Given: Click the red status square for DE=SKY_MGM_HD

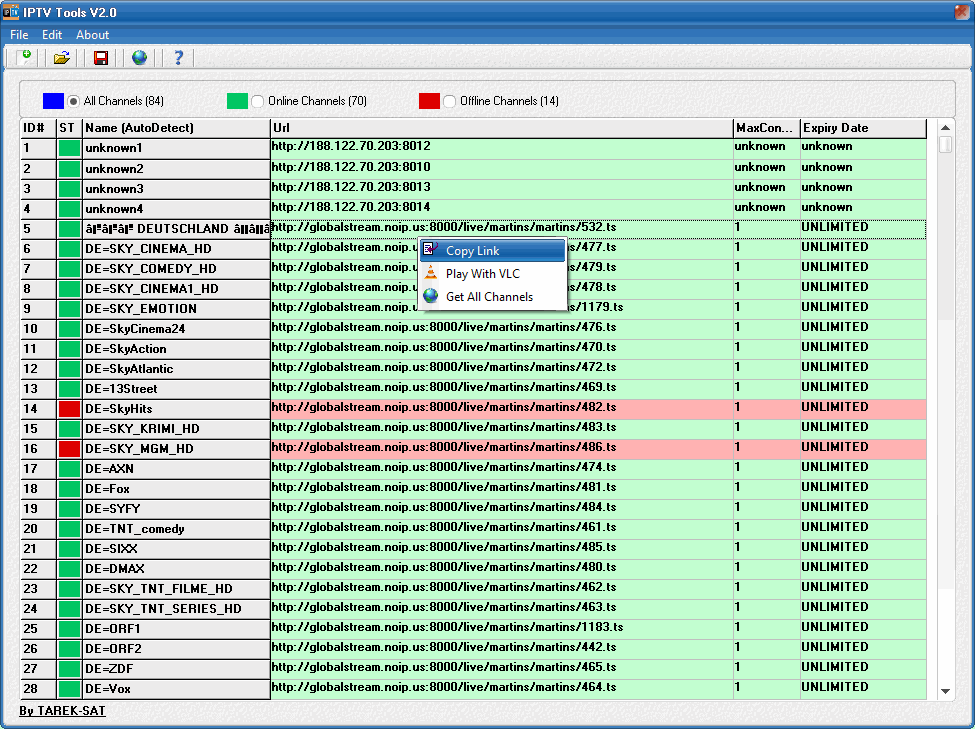Looking at the screenshot, I should point(69,448).
